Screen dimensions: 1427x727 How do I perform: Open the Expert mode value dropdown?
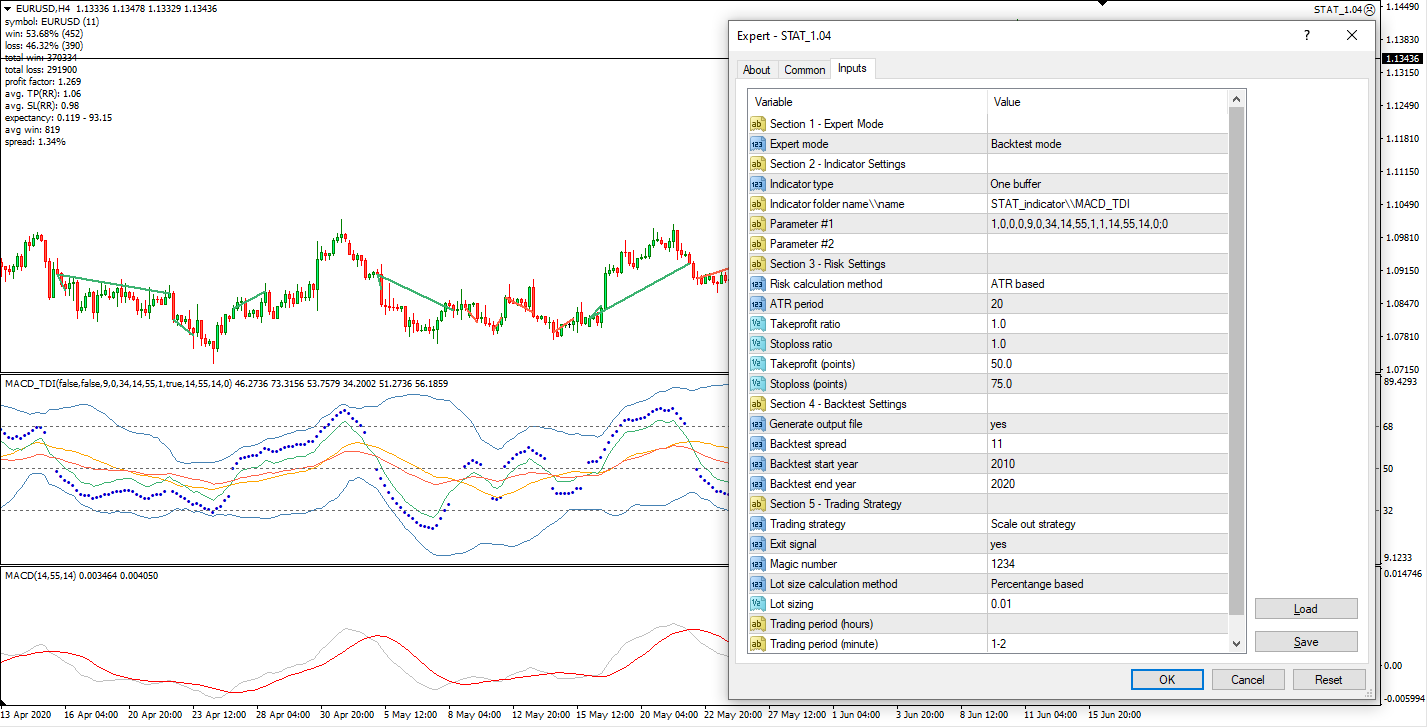(1106, 144)
